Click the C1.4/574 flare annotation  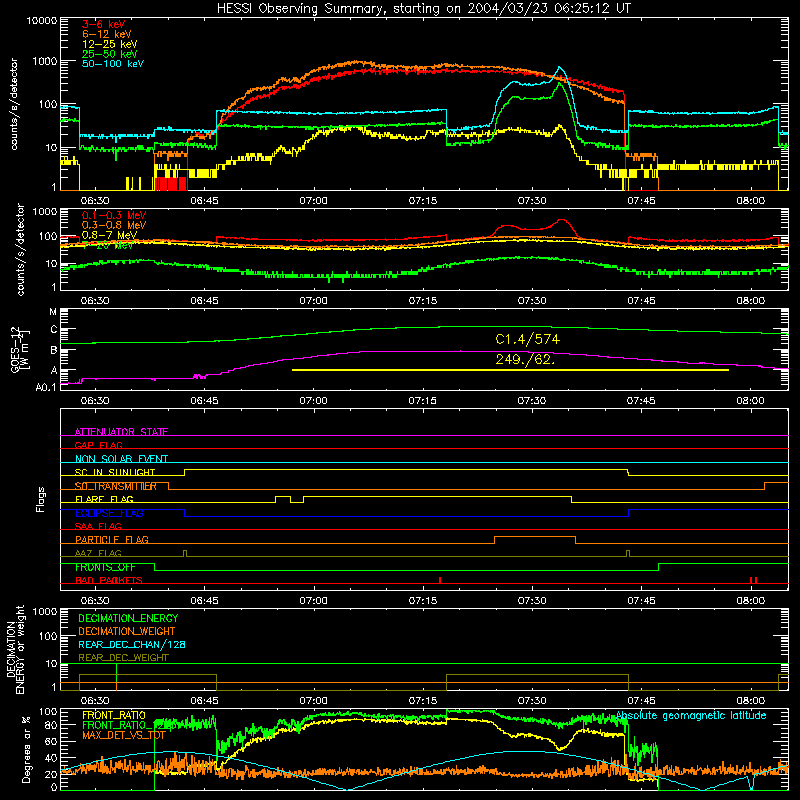(x=528, y=339)
